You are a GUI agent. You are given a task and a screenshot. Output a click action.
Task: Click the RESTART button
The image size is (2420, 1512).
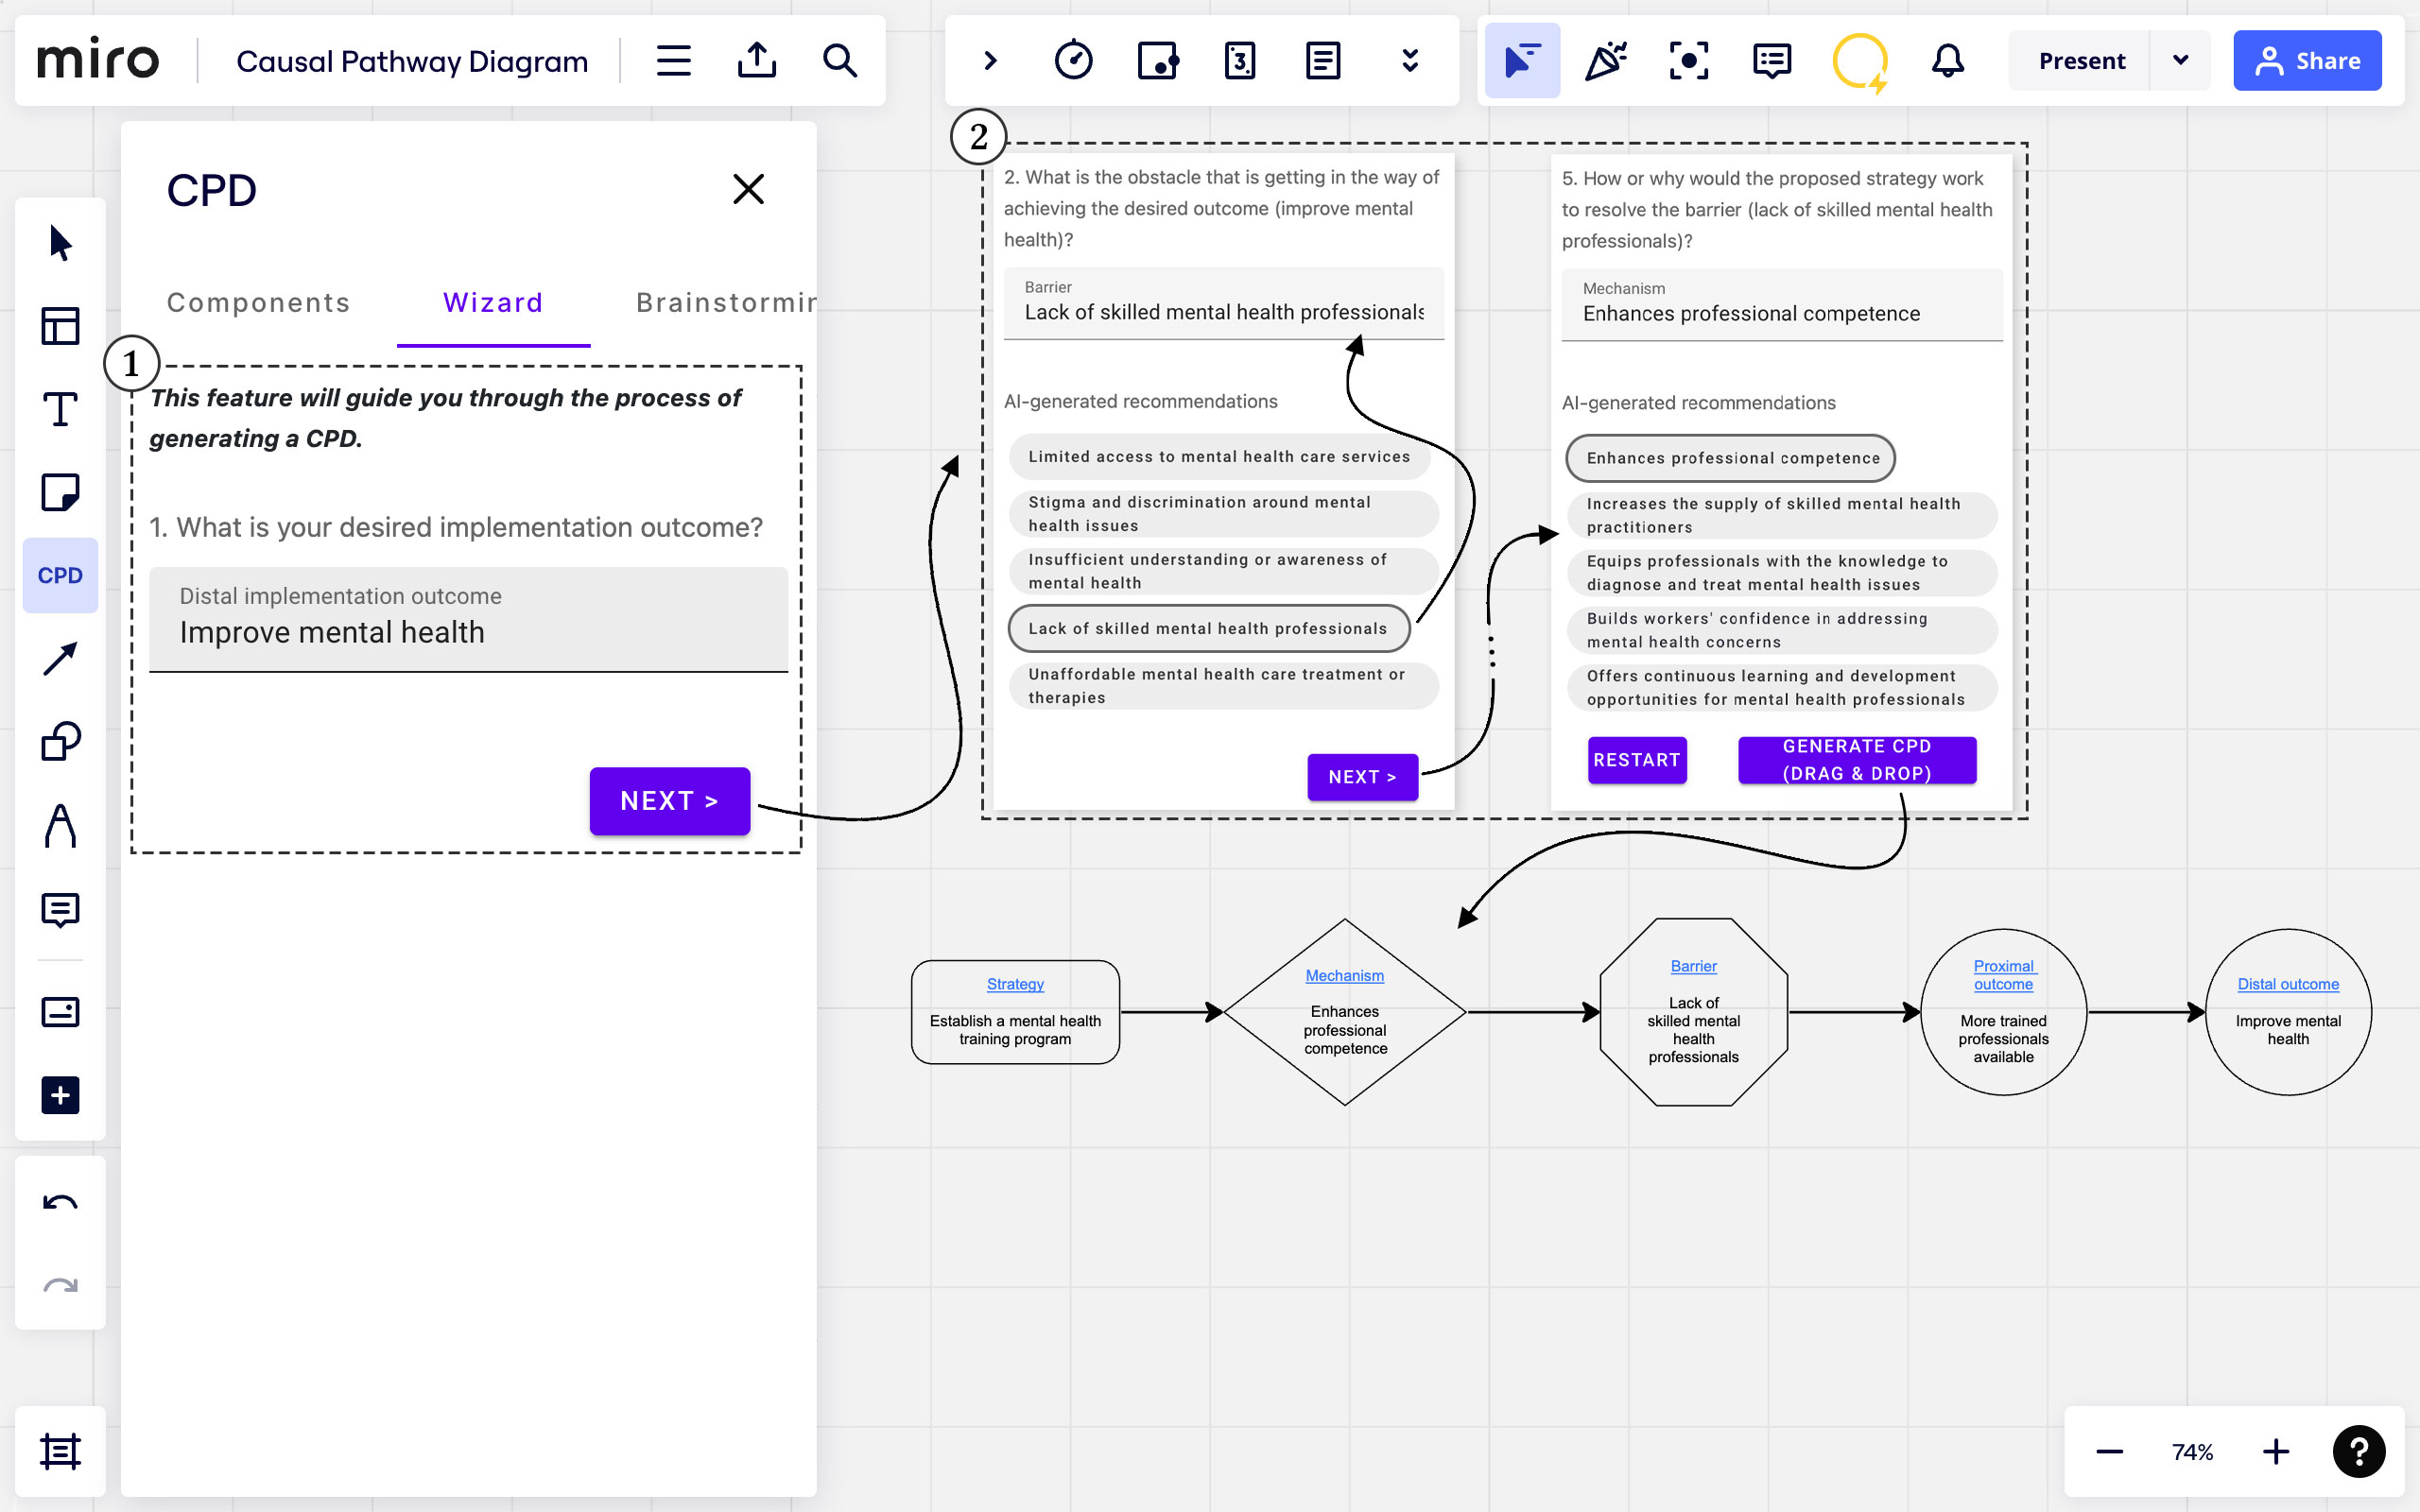pos(1637,760)
